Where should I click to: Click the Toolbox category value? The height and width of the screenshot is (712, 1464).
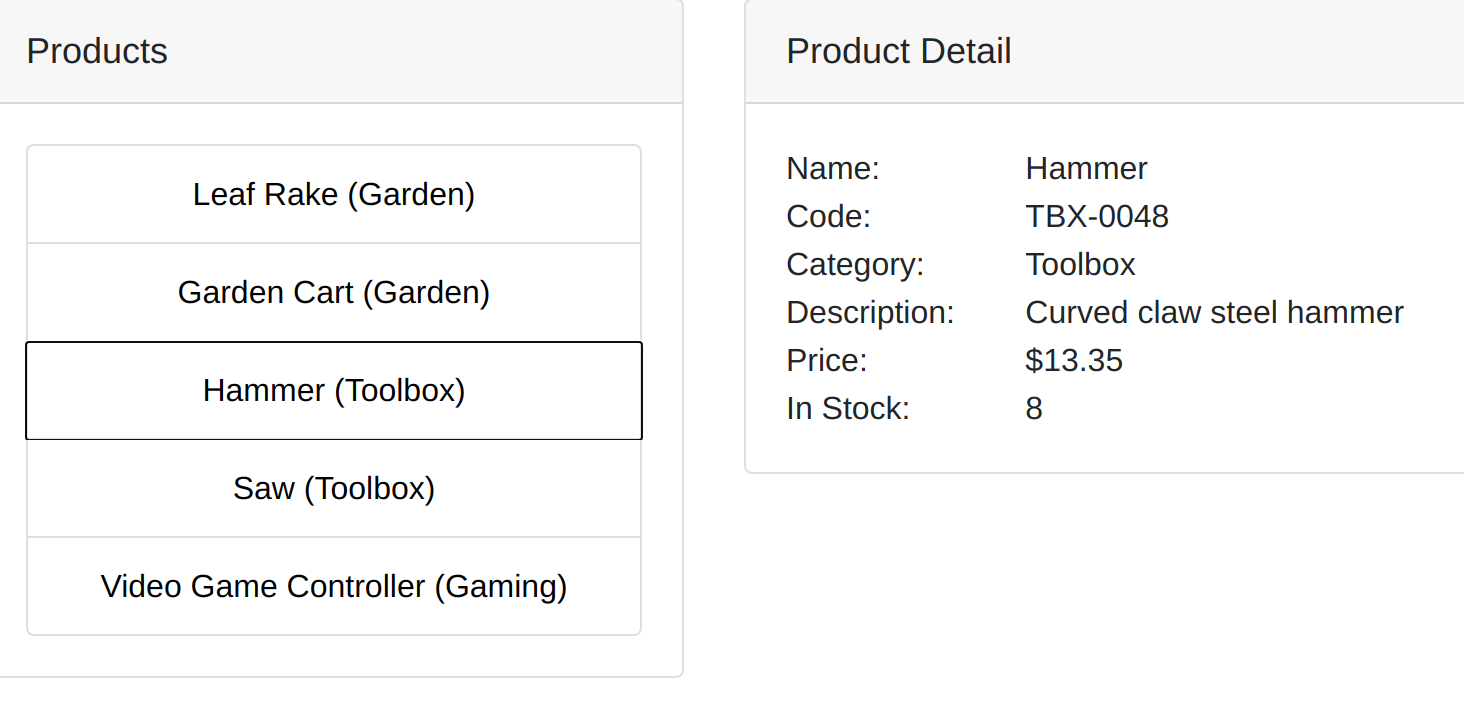click(x=1080, y=264)
